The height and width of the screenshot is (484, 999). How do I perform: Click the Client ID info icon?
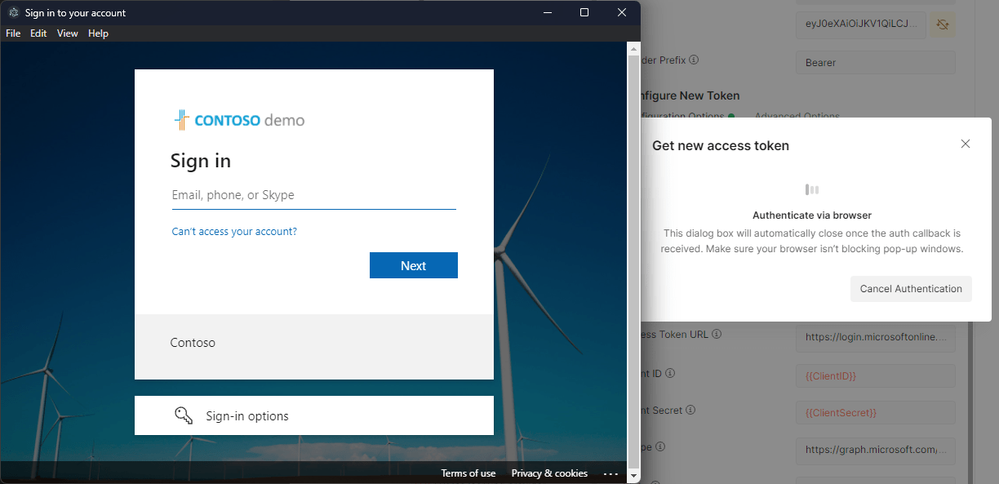click(x=670, y=374)
